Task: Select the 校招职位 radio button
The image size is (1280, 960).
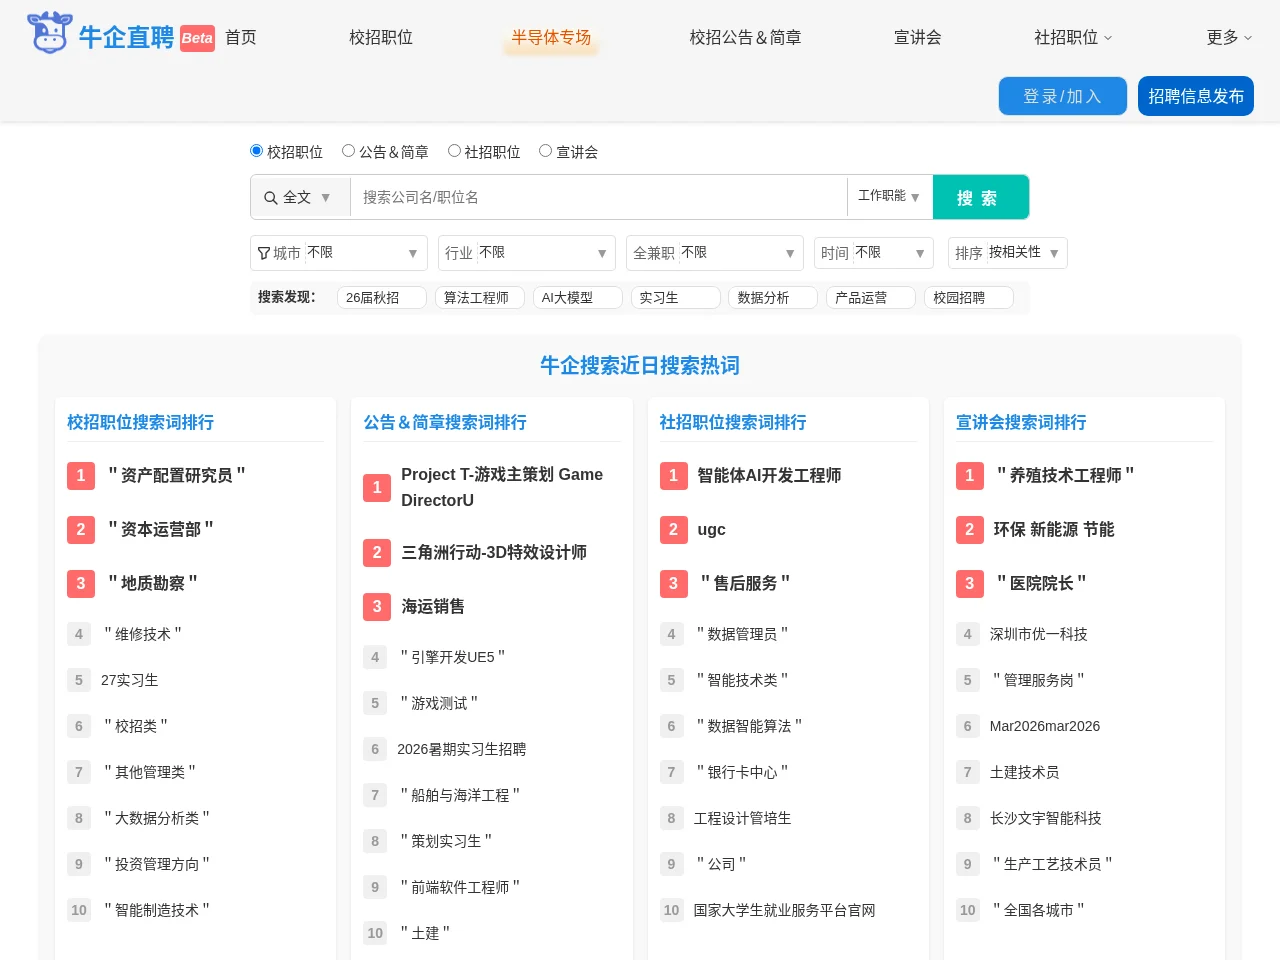Action: (256, 151)
